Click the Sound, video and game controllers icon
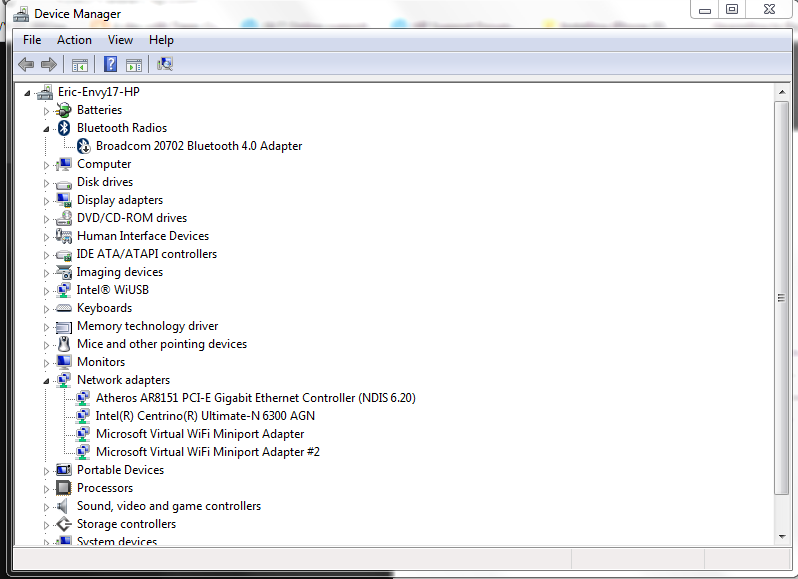This screenshot has height=579, width=798. tap(62, 506)
